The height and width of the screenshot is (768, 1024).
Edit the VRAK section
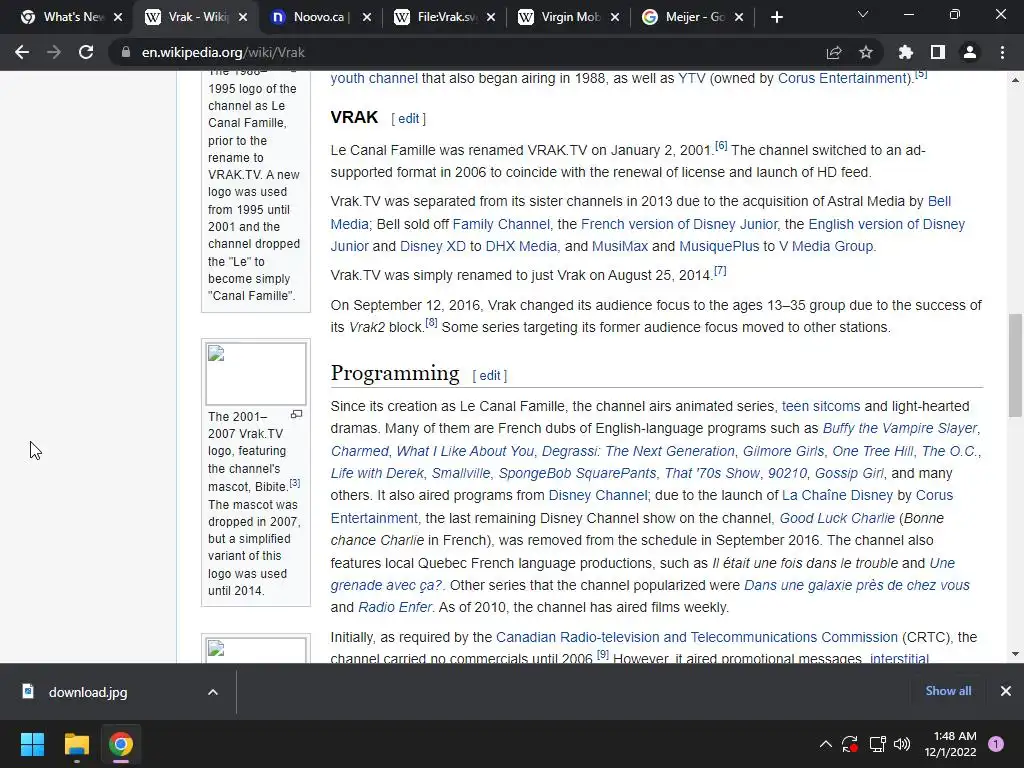tap(409, 119)
